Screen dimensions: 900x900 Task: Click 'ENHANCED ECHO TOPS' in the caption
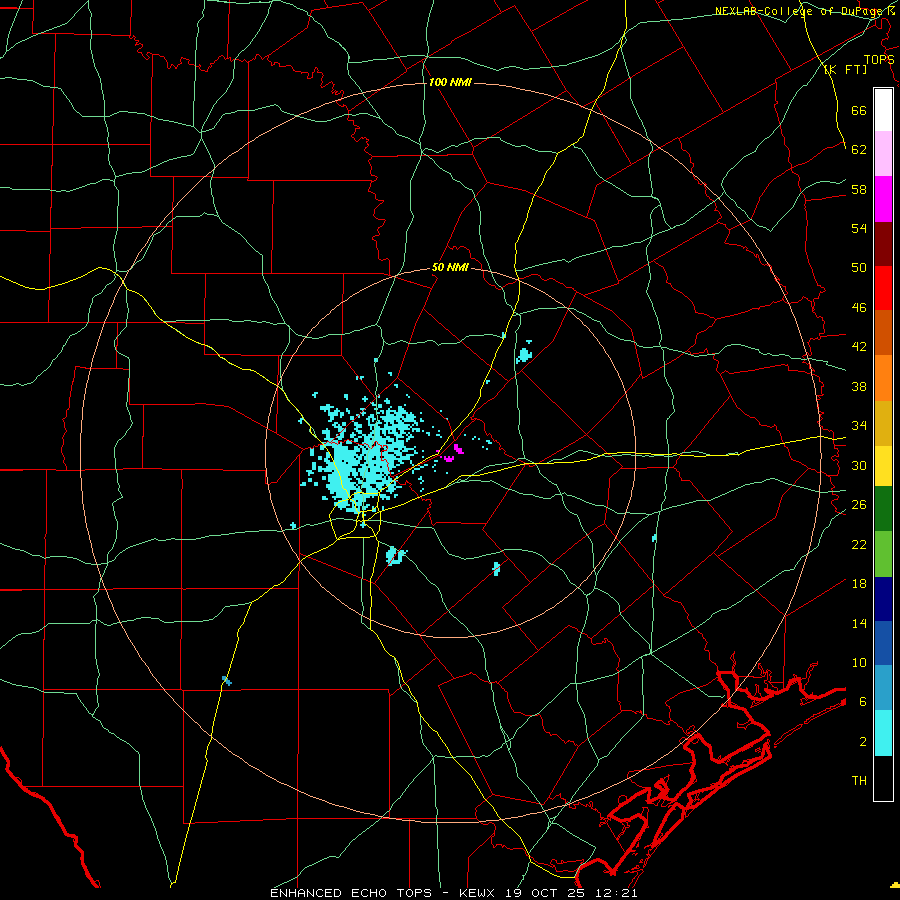pos(351,893)
